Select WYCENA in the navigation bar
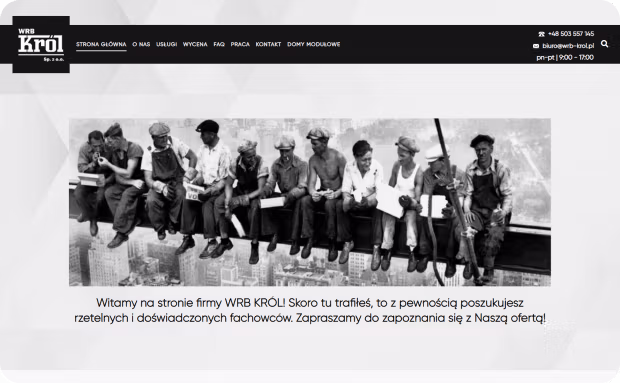 coord(195,44)
